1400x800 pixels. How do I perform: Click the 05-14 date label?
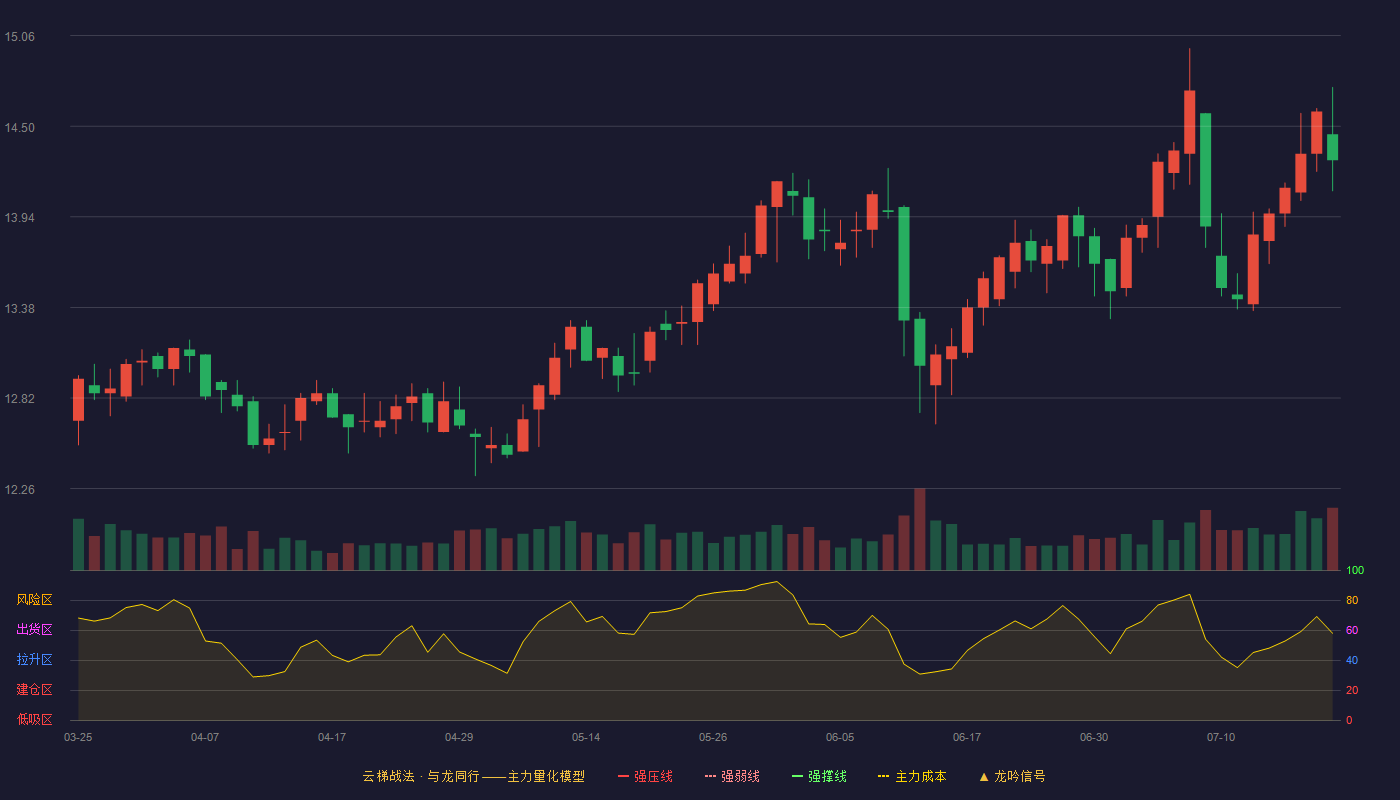(586, 737)
